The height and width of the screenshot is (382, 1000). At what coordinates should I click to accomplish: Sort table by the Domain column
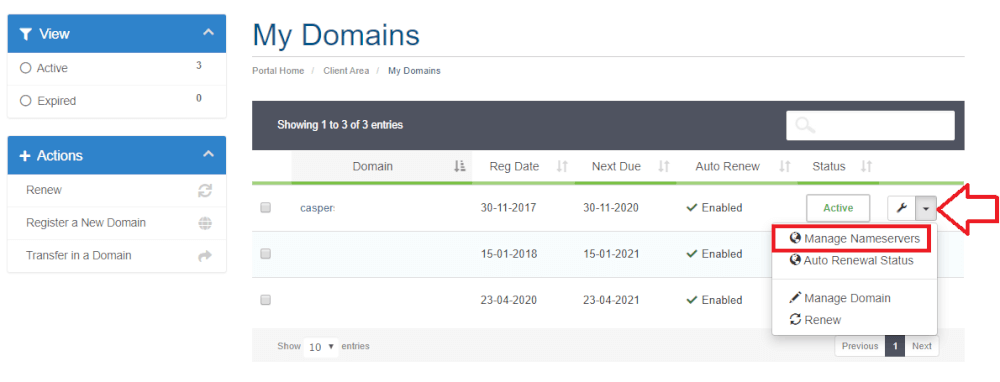tap(382, 166)
